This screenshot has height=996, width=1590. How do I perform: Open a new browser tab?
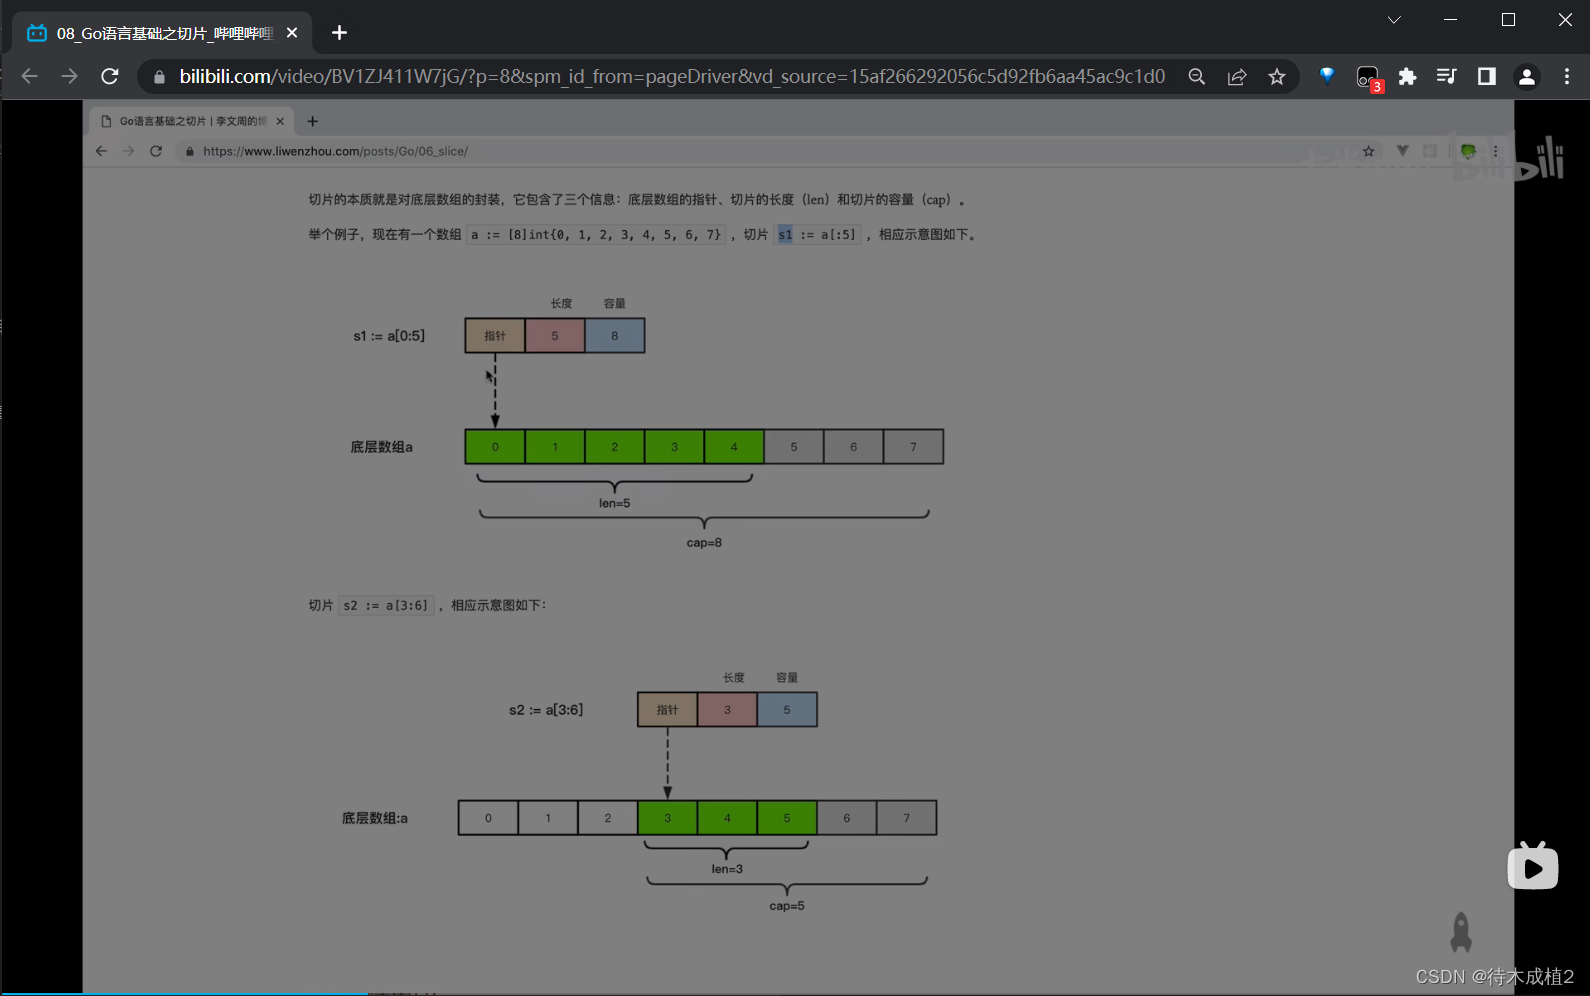click(339, 33)
